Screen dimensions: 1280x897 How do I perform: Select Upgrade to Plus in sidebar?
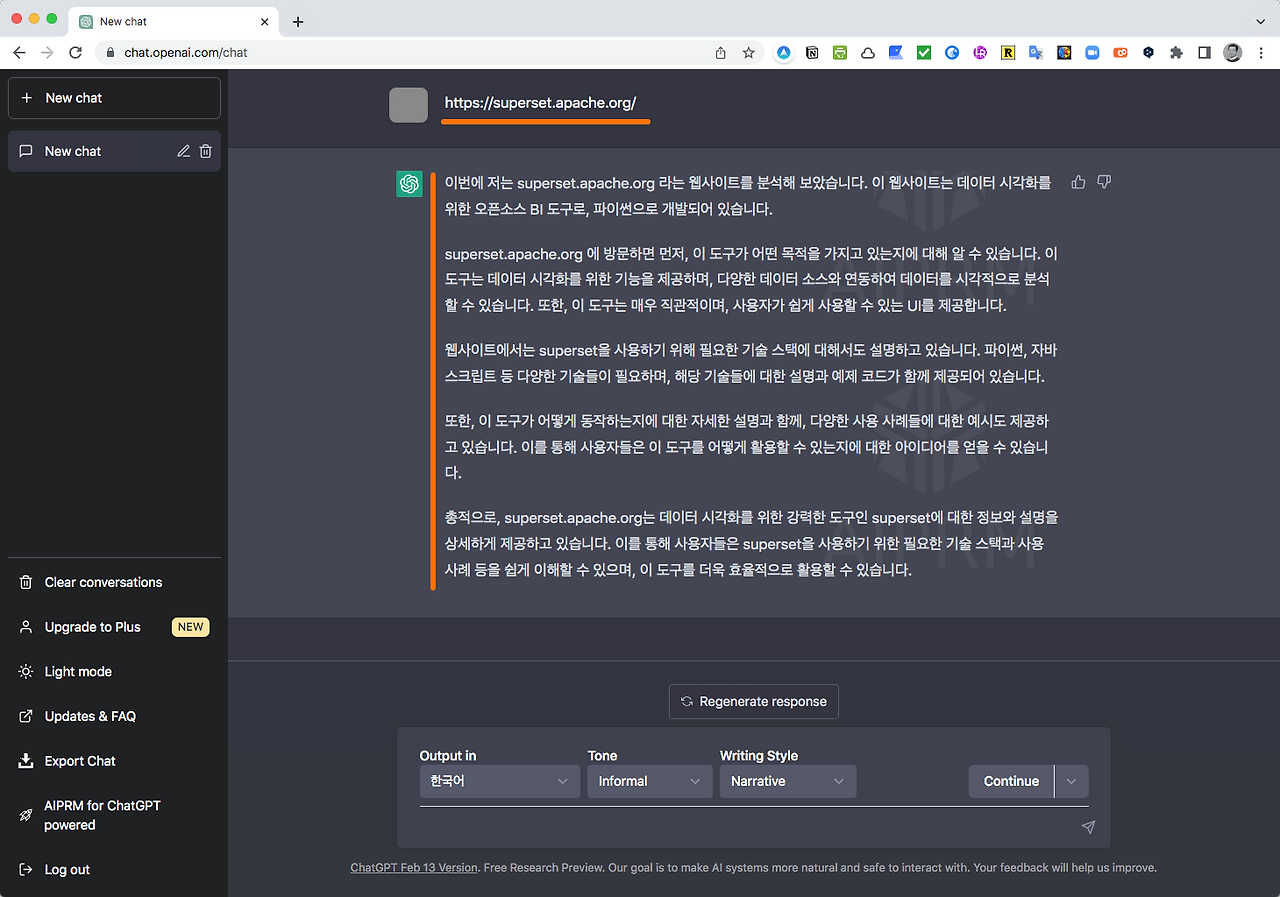click(x=114, y=627)
